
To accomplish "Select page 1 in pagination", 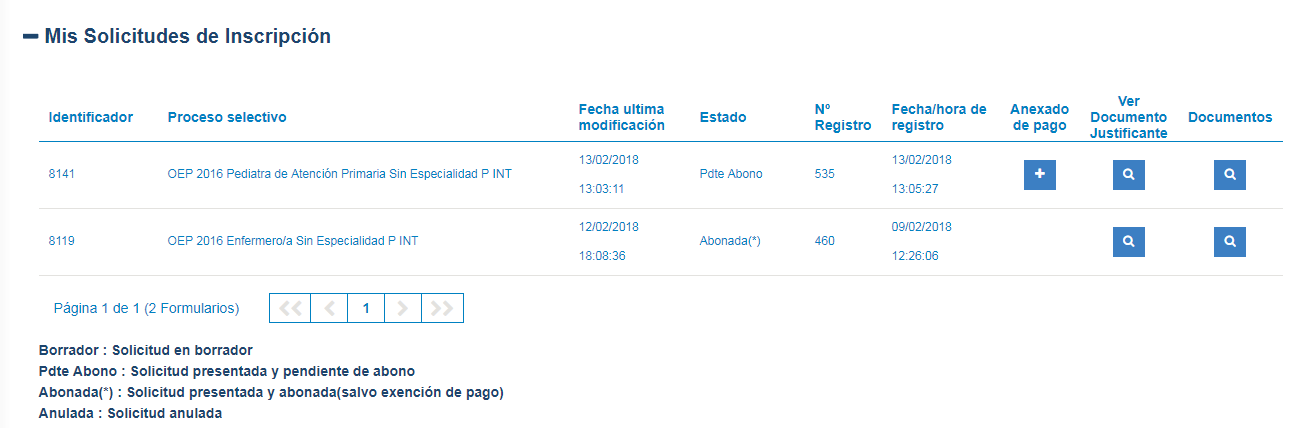I will coord(366,308).
